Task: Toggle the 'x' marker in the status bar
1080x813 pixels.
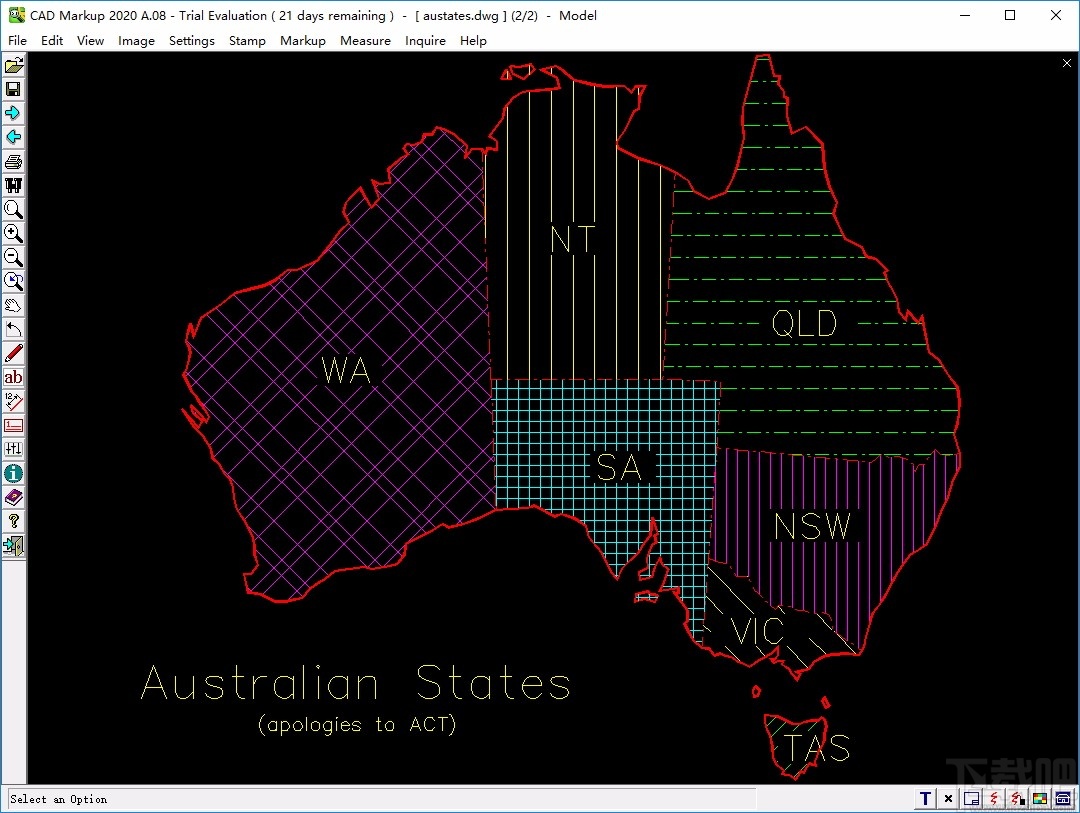Action: (x=948, y=798)
